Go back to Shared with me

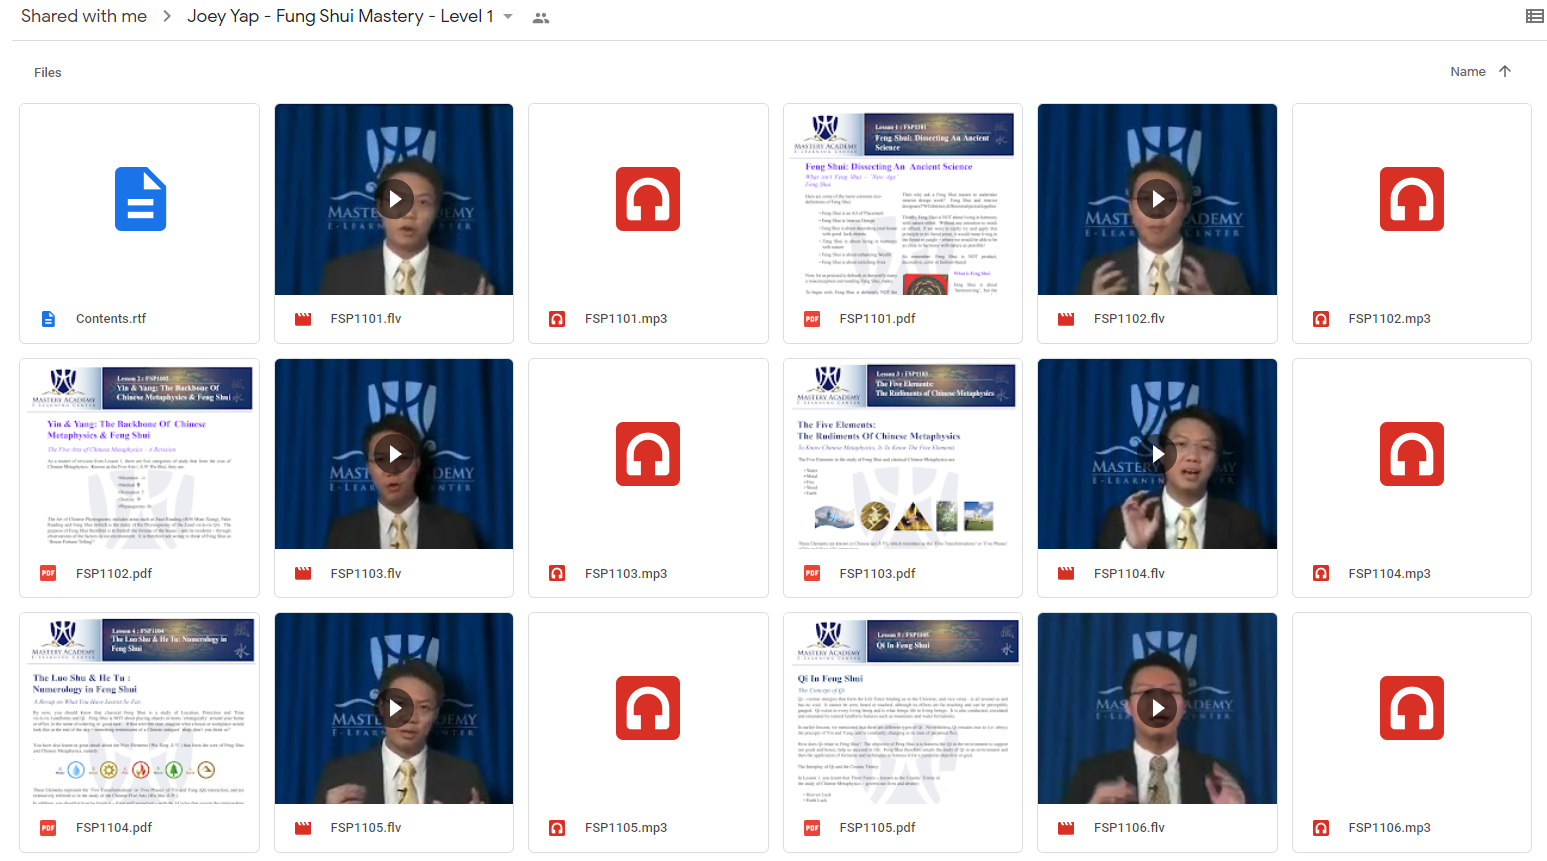(x=84, y=16)
